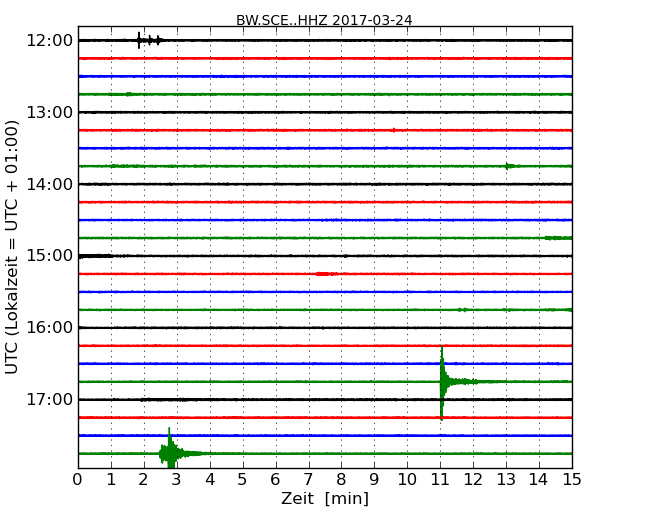Image resolution: width=650 pixels, height=520 pixels.
Task: Click the 13:00 y-axis tick label
Action: pyautogui.click(x=49, y=112)
